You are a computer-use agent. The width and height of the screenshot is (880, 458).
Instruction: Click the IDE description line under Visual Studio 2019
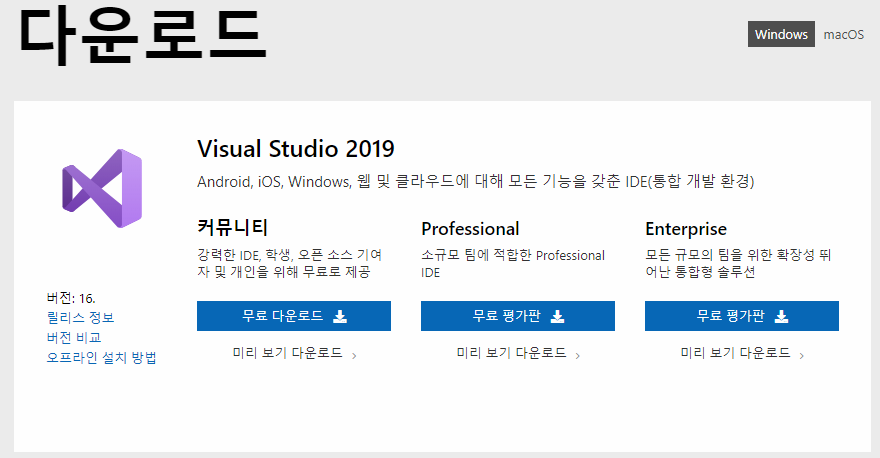[475, 181]
